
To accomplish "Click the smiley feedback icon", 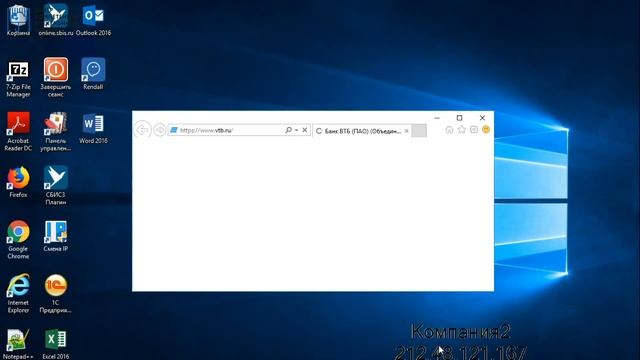I will (486, 129).
